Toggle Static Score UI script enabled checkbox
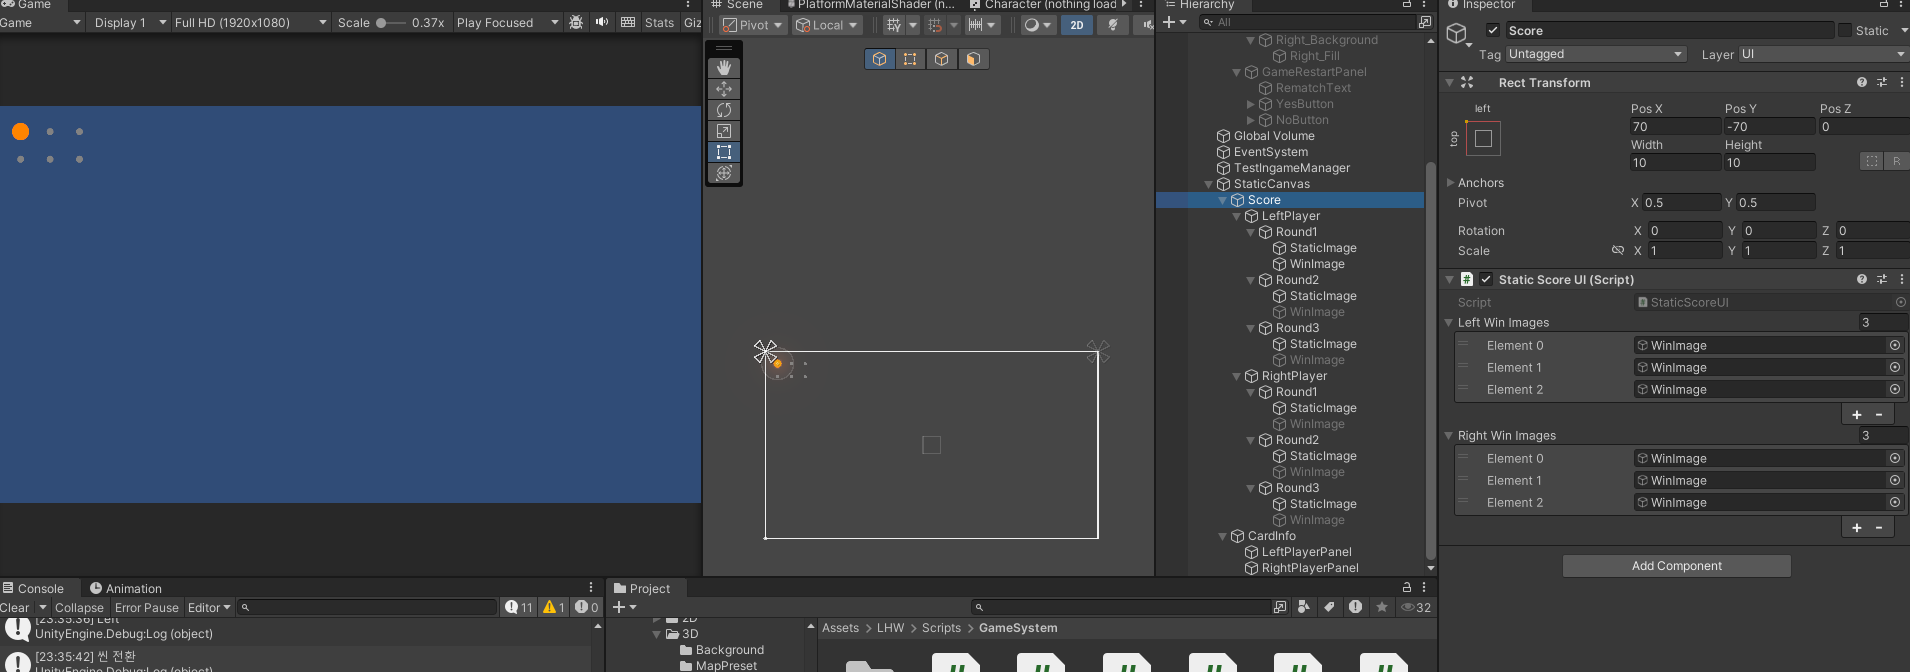 coord(1486,280)
